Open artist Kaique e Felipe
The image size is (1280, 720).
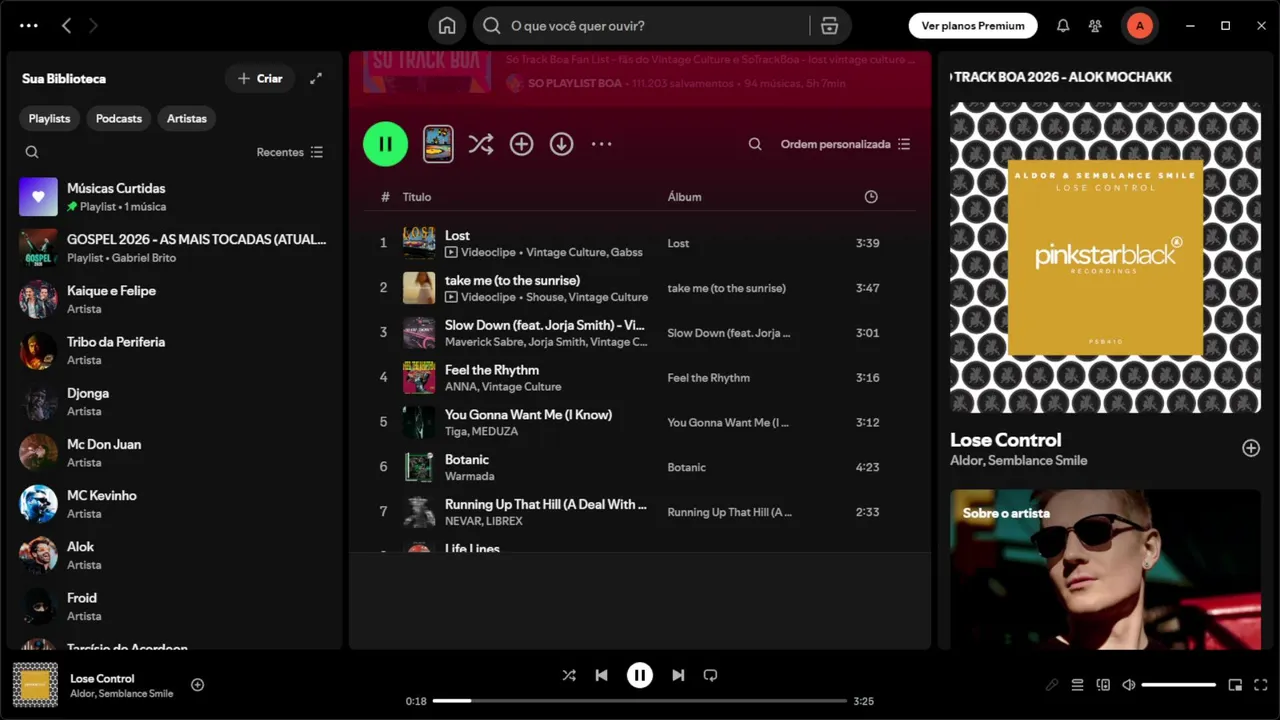click(x=175, y=299)
